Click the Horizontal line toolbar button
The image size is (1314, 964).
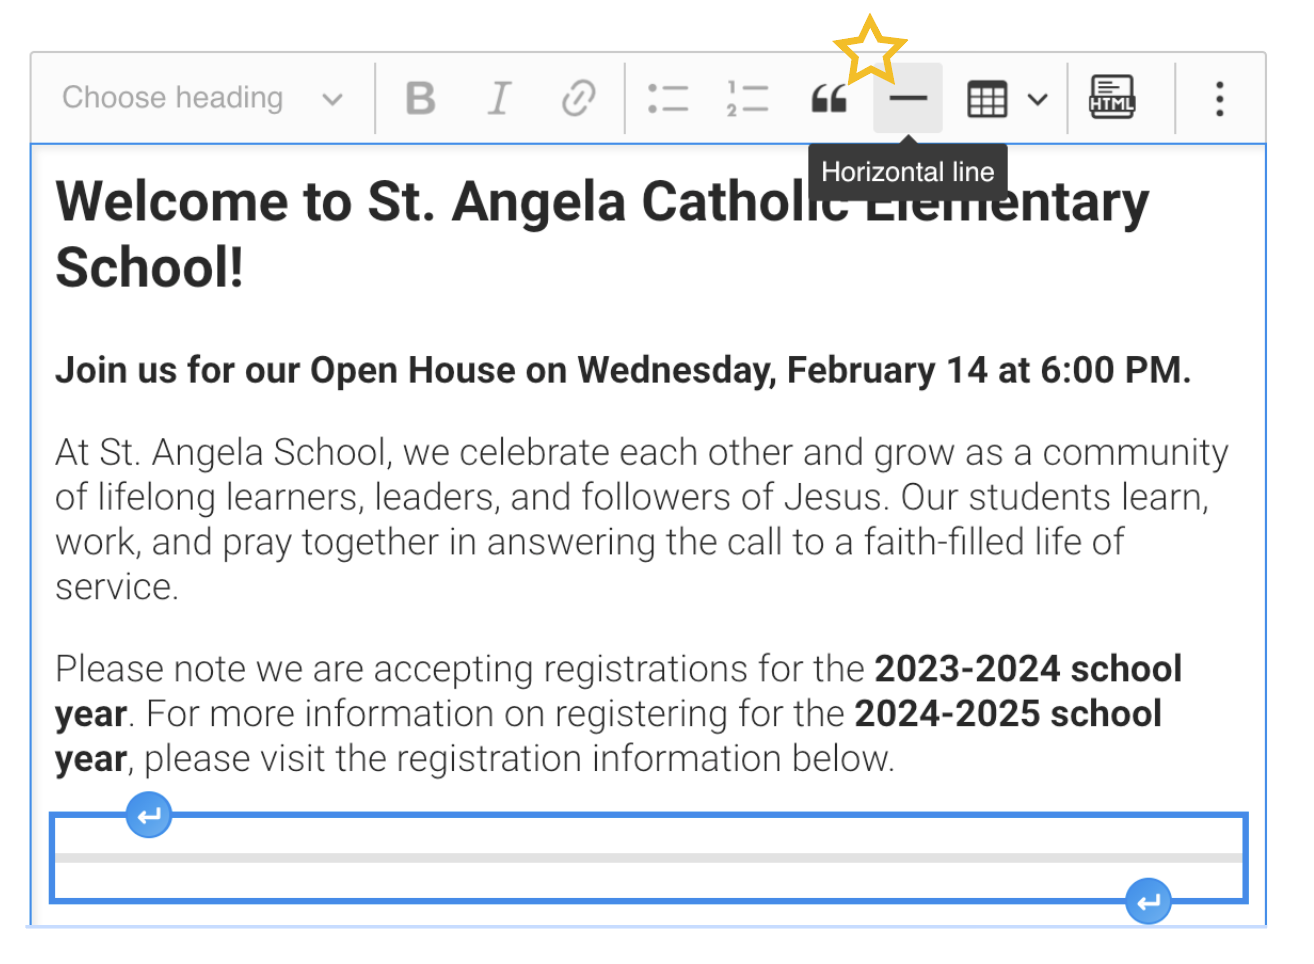[908, 99]
